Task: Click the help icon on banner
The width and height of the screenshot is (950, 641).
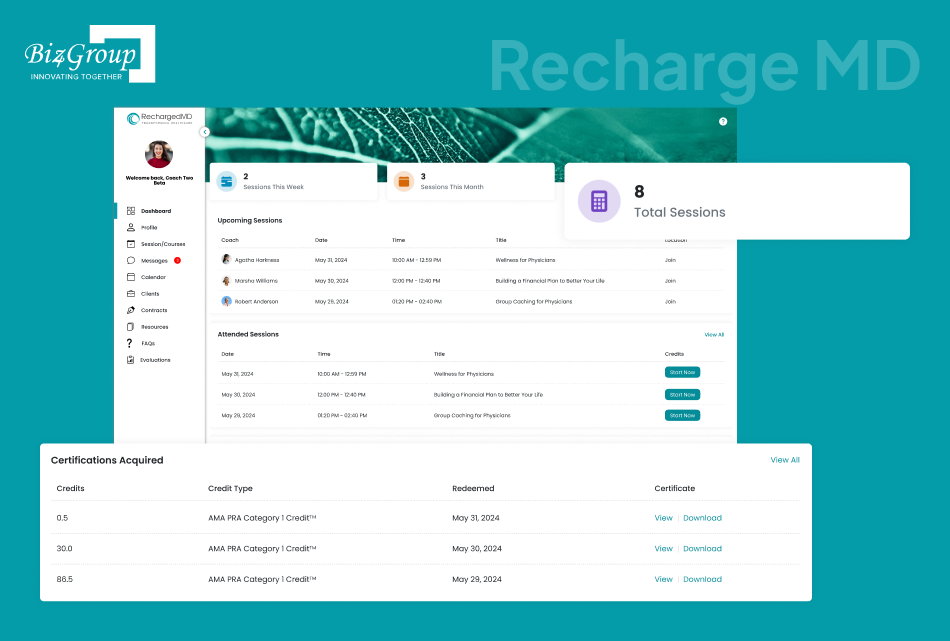Action: [723, 121]
